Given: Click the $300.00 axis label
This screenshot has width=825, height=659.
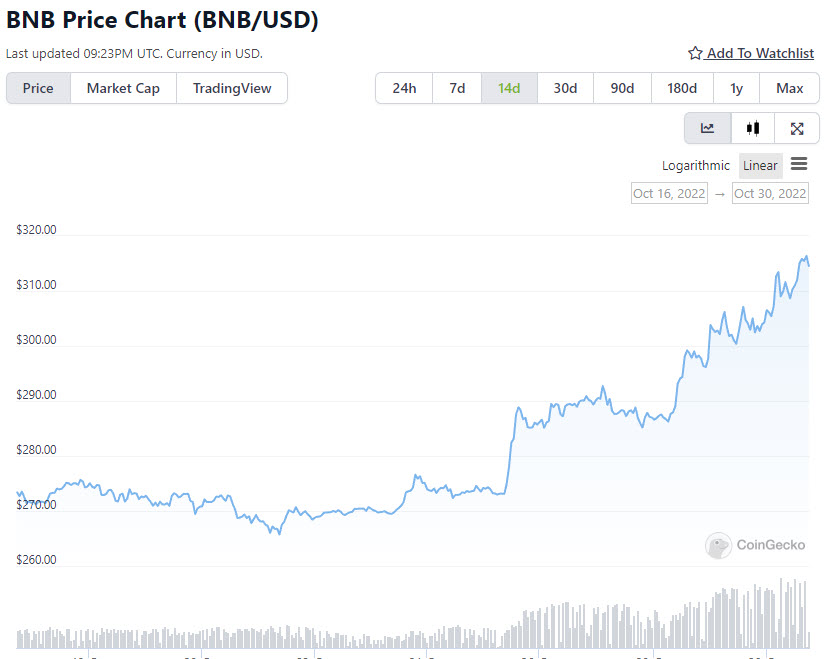Looking at the screenshot, I should (36, 340).
